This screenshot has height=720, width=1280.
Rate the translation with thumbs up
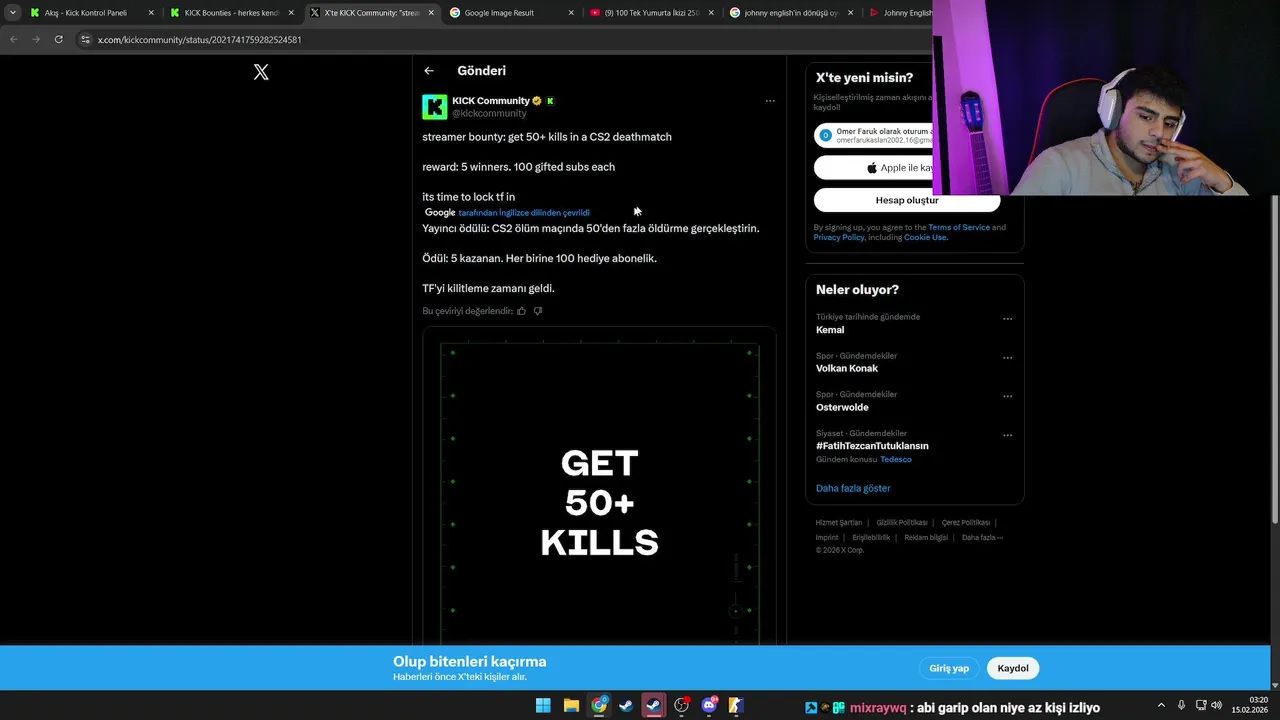(521, 311)
